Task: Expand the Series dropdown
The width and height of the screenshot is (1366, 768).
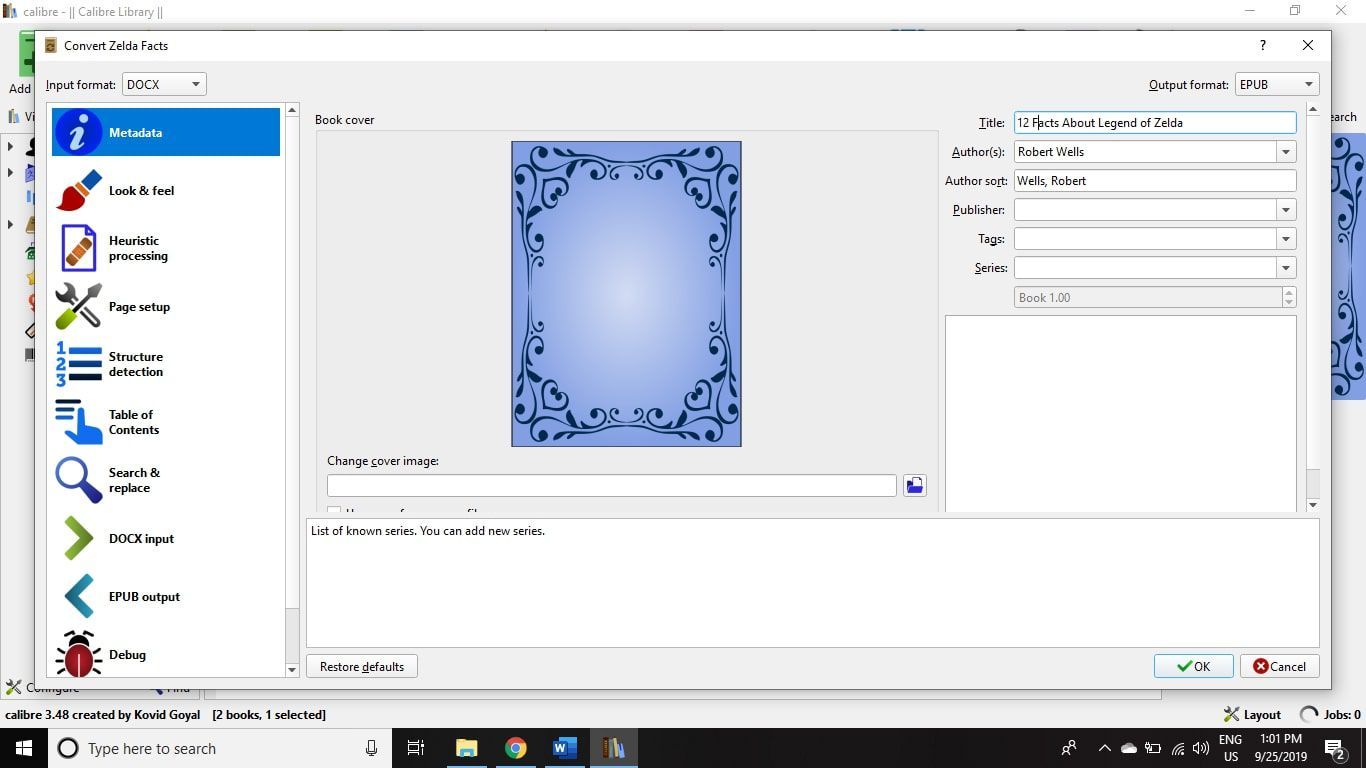Action: [1286, 268]
